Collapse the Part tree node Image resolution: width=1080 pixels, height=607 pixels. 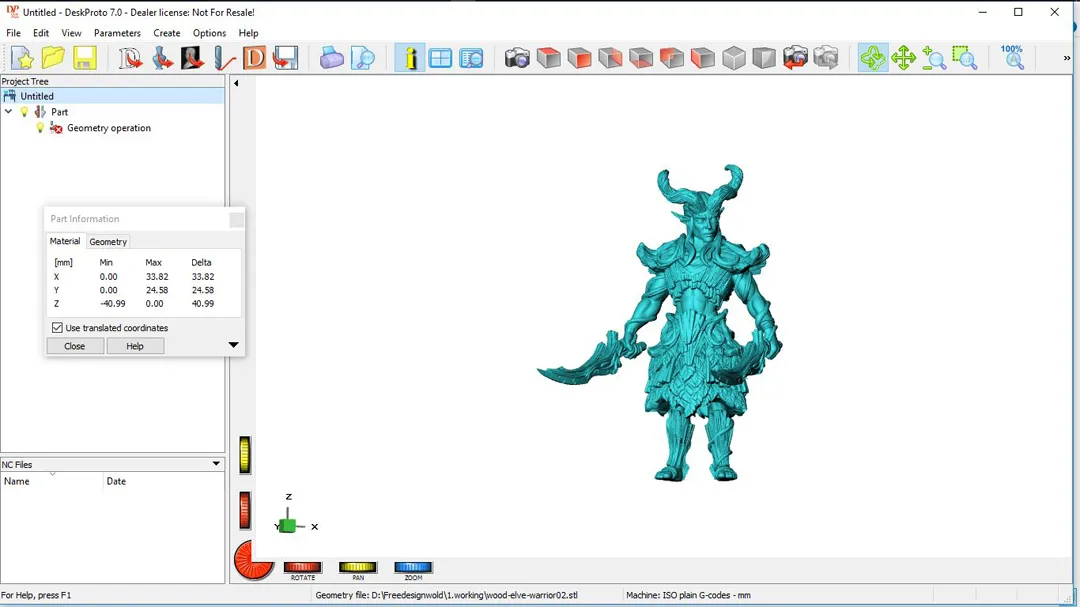click(8, 112)
